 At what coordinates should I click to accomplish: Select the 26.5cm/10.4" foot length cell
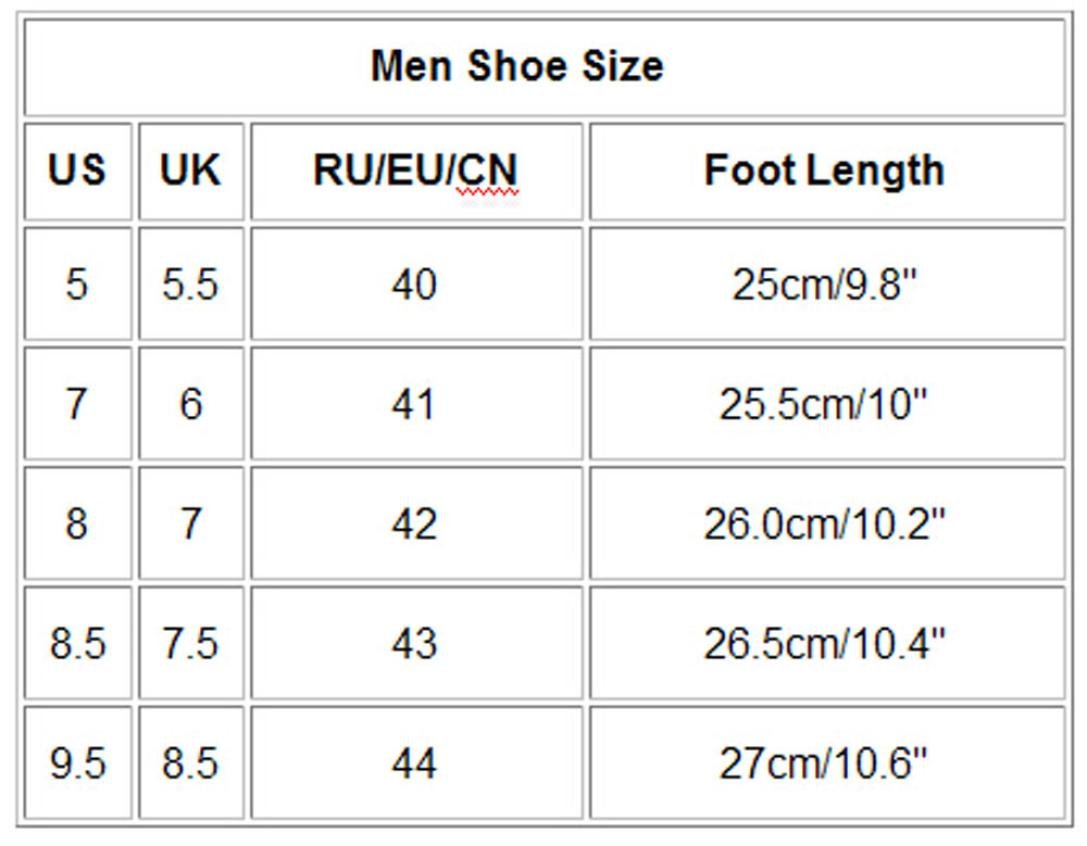[825, 644]
